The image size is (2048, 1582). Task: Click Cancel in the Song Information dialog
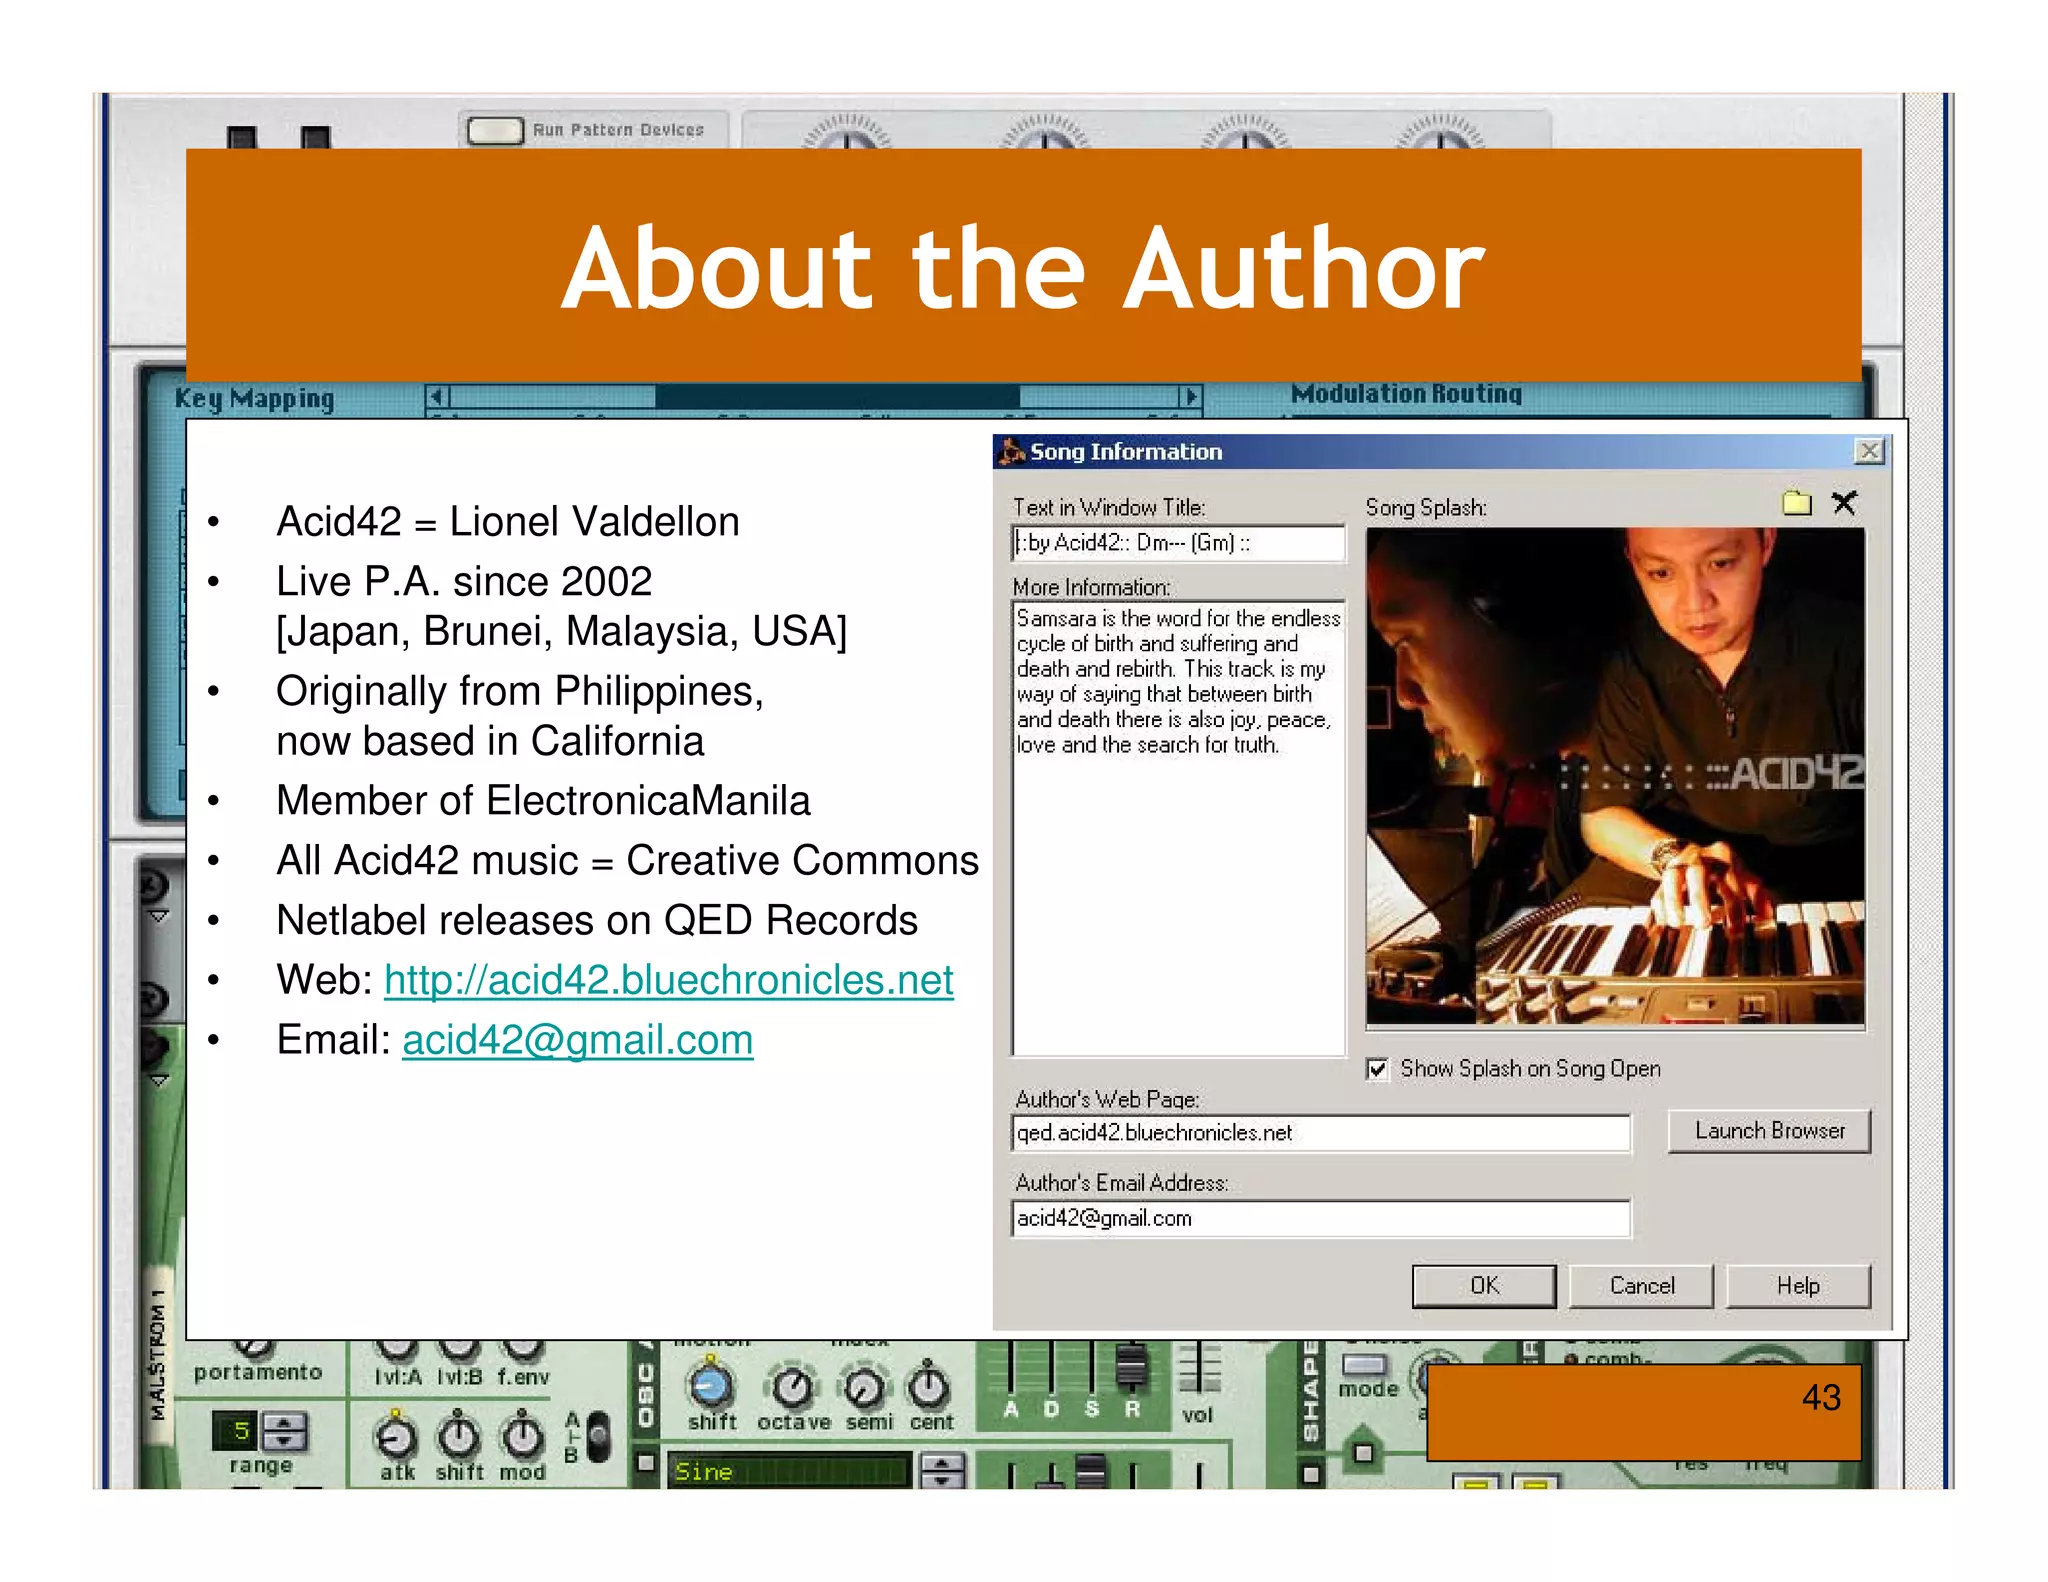click(x=1641, y=1286)
